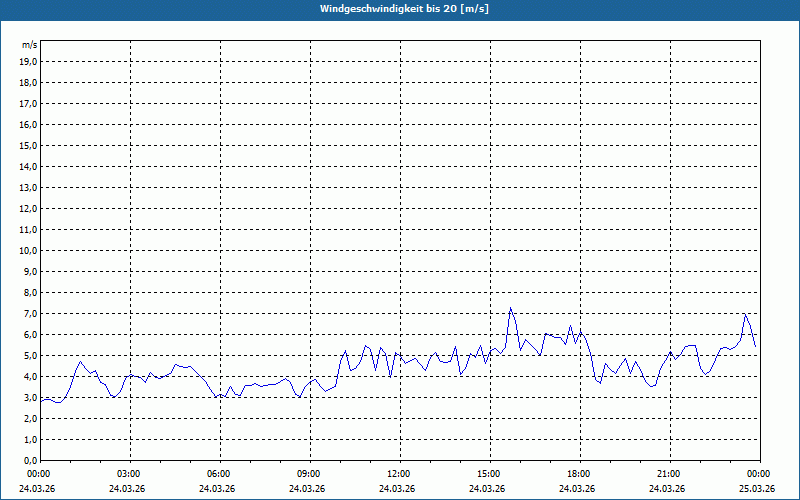Select the 19,0 y-axis label
Viewport: 800px width, 500px height.
28,61
